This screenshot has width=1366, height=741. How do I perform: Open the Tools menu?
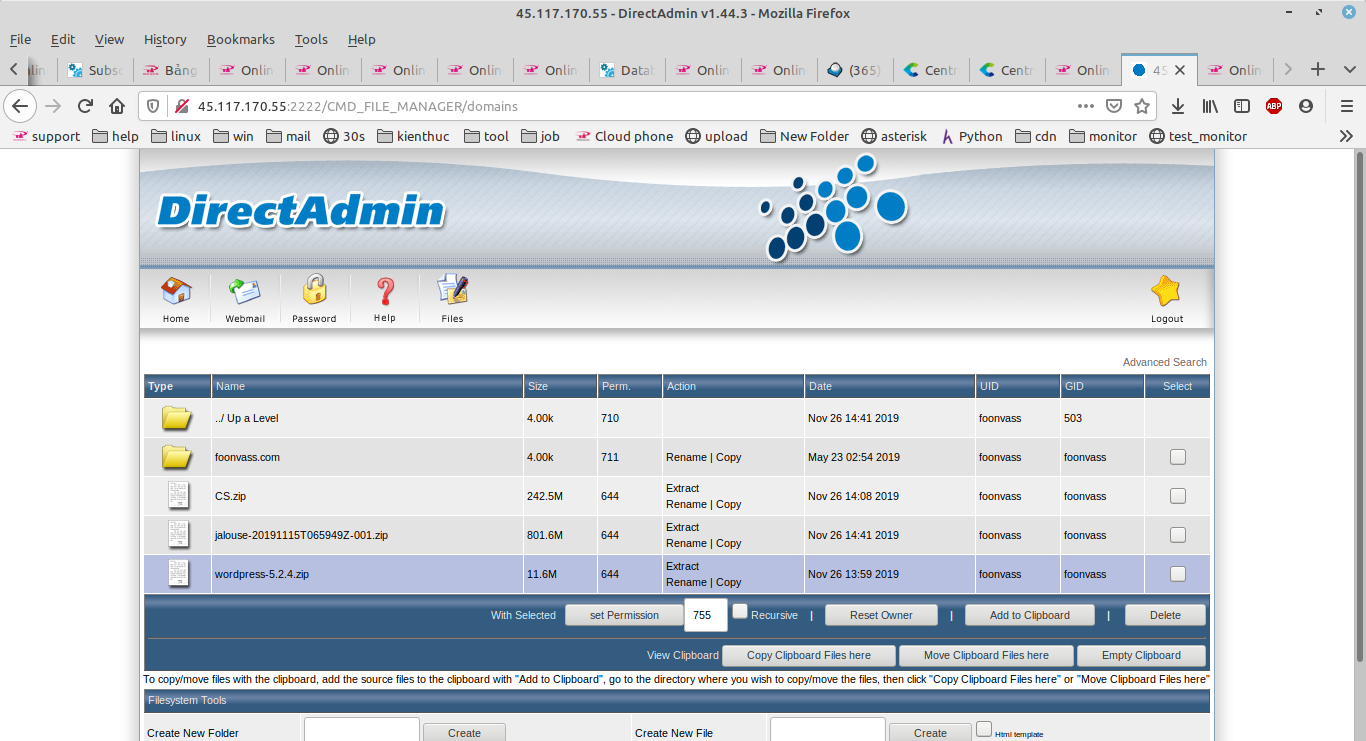(311, 39)
